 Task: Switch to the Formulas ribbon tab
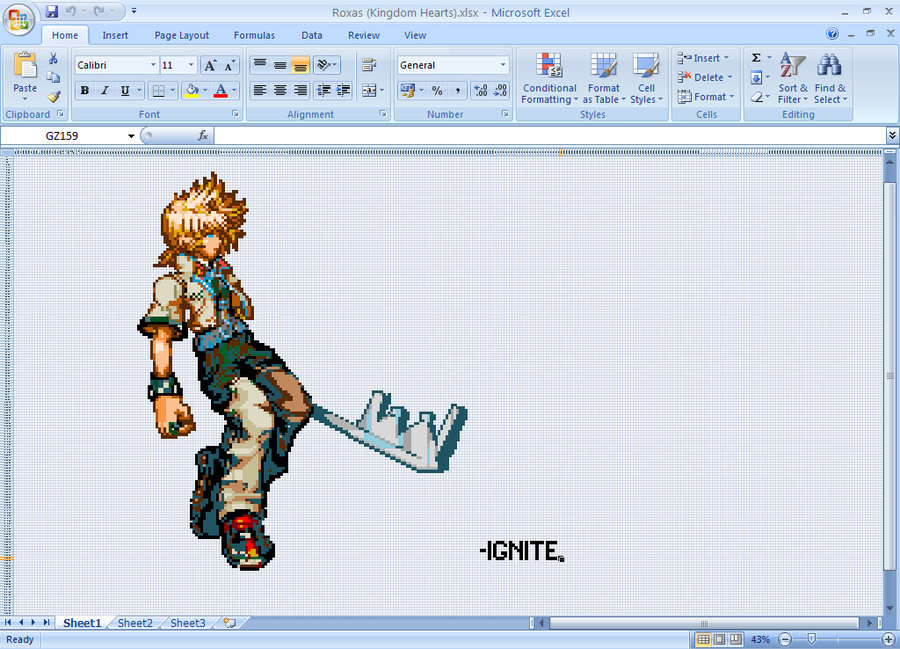254,35
